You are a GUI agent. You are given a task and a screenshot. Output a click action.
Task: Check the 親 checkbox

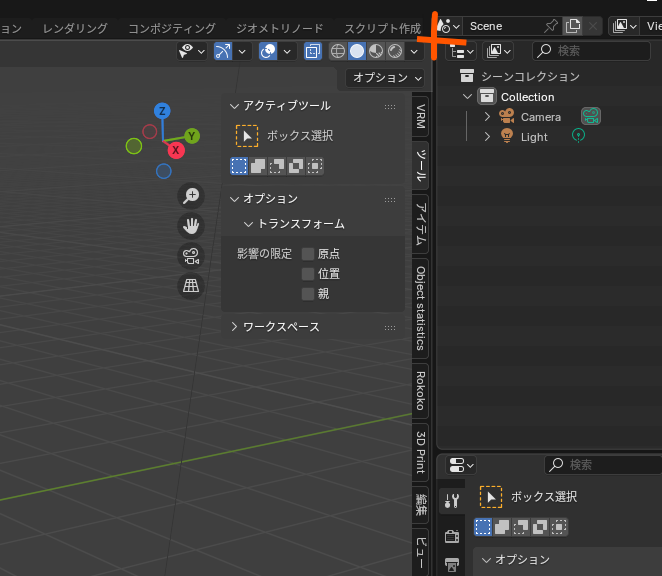point(309,294)
